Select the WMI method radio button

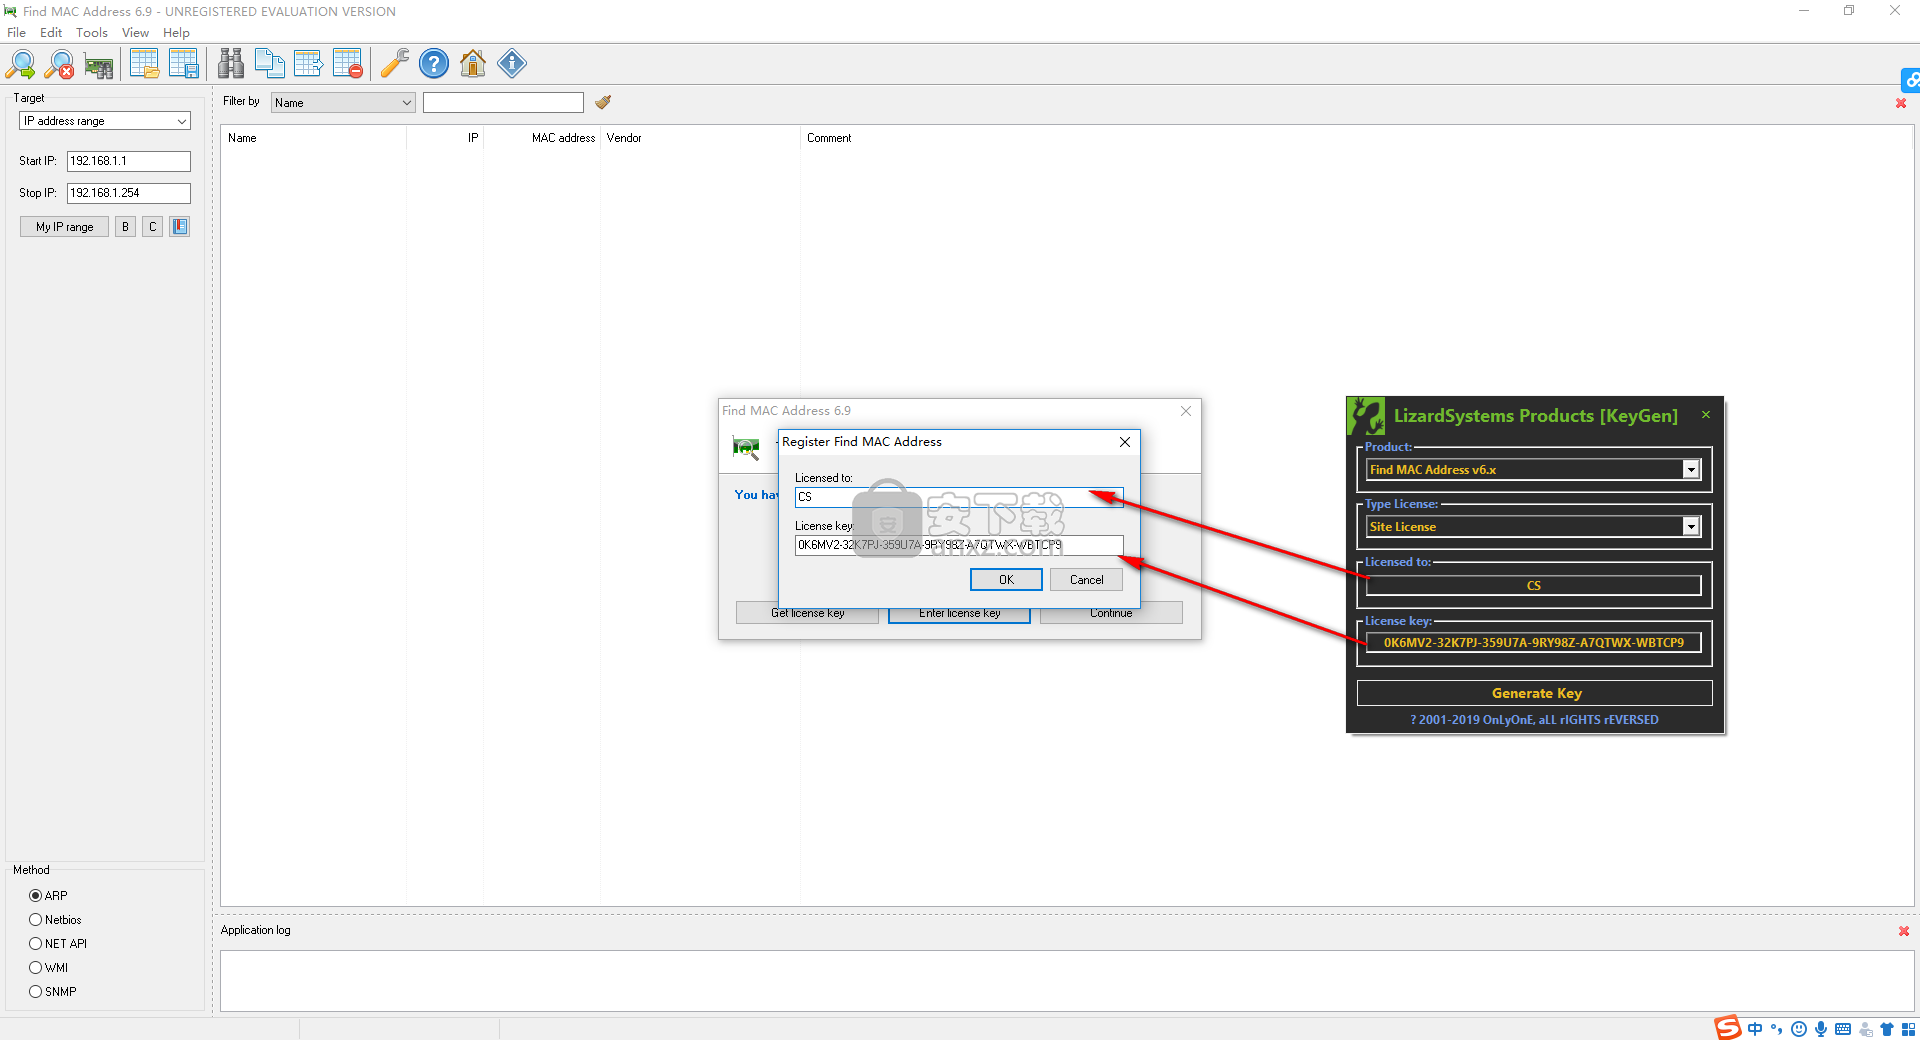pos(36,968)
